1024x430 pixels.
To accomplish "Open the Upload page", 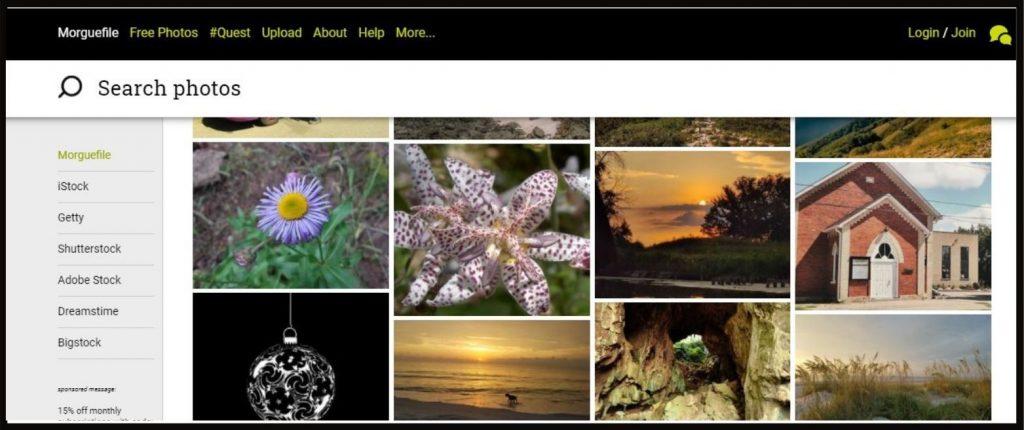I will click(281, 33).
